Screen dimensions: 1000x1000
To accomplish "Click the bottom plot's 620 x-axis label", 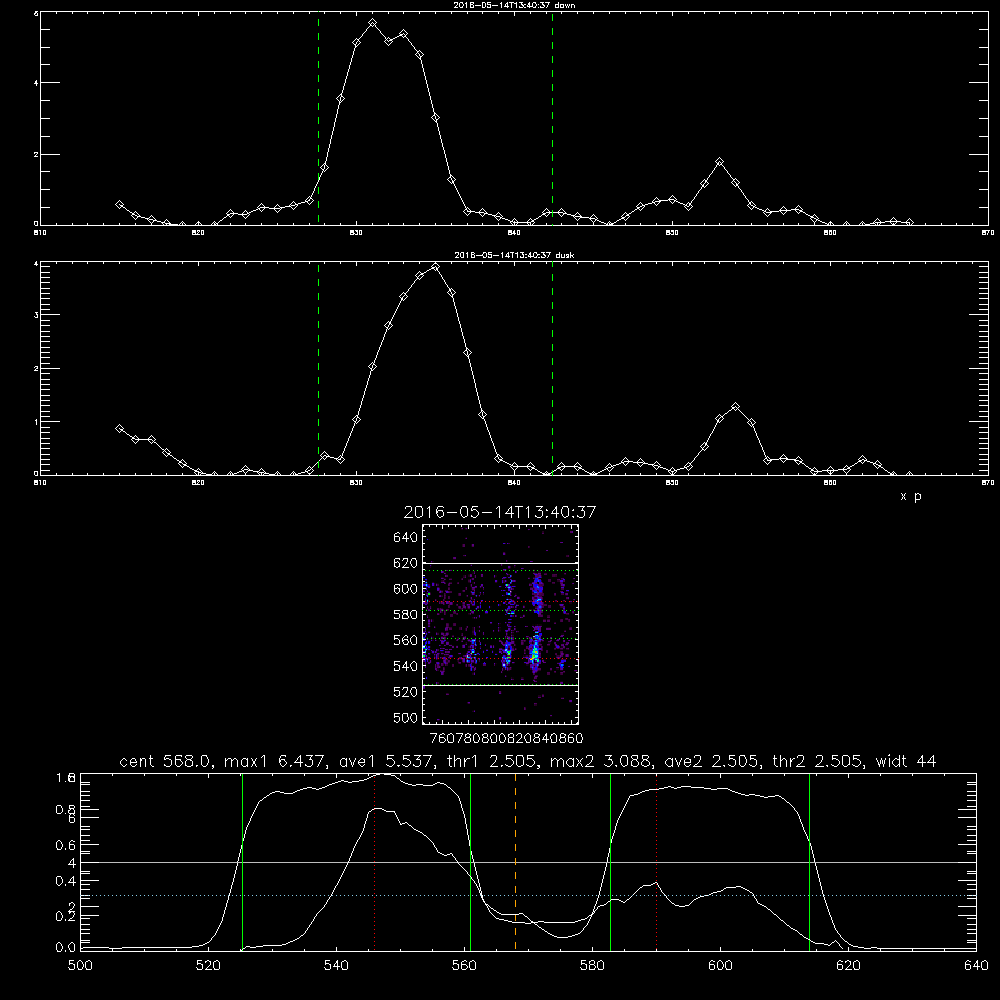I will click(848, 966).
